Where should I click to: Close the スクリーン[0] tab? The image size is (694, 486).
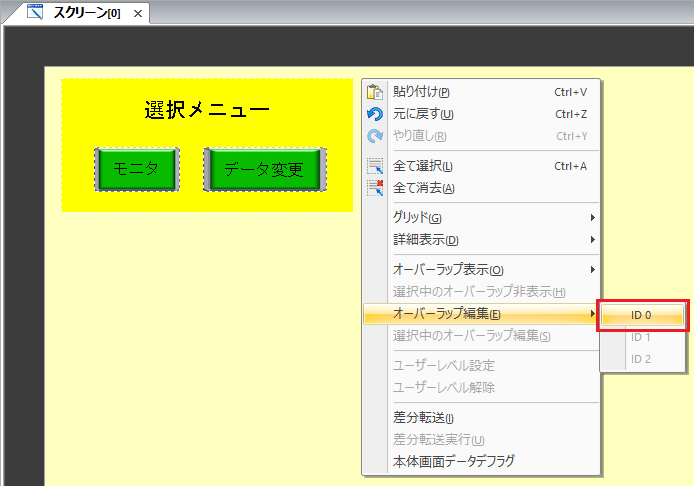click(x=137, y=13)
